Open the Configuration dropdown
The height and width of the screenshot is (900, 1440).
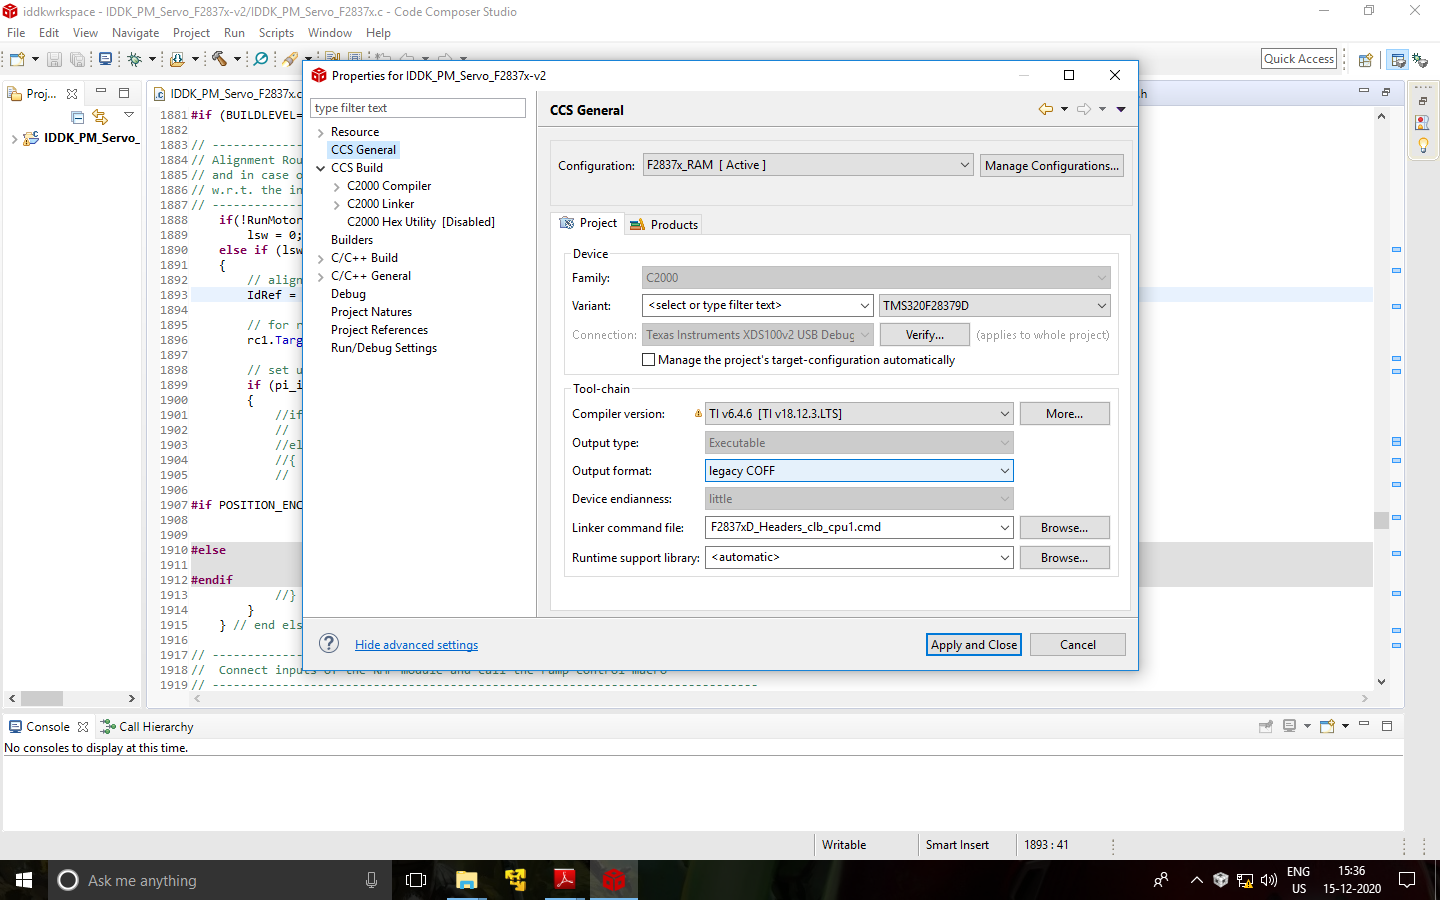click(964, 165)
